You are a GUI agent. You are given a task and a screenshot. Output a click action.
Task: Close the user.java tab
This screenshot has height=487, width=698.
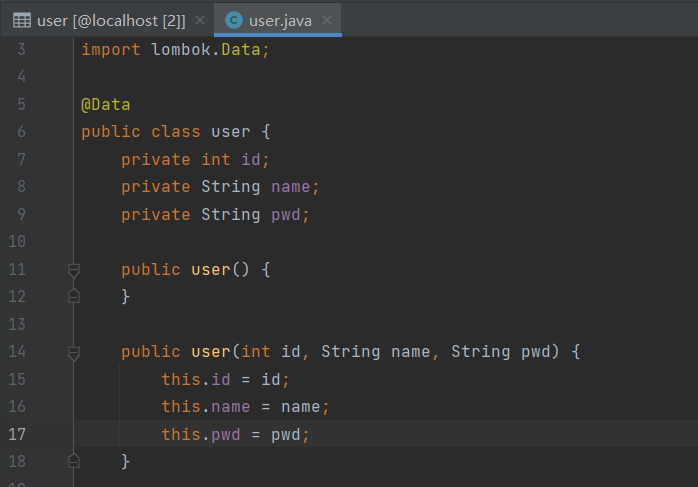327,20
